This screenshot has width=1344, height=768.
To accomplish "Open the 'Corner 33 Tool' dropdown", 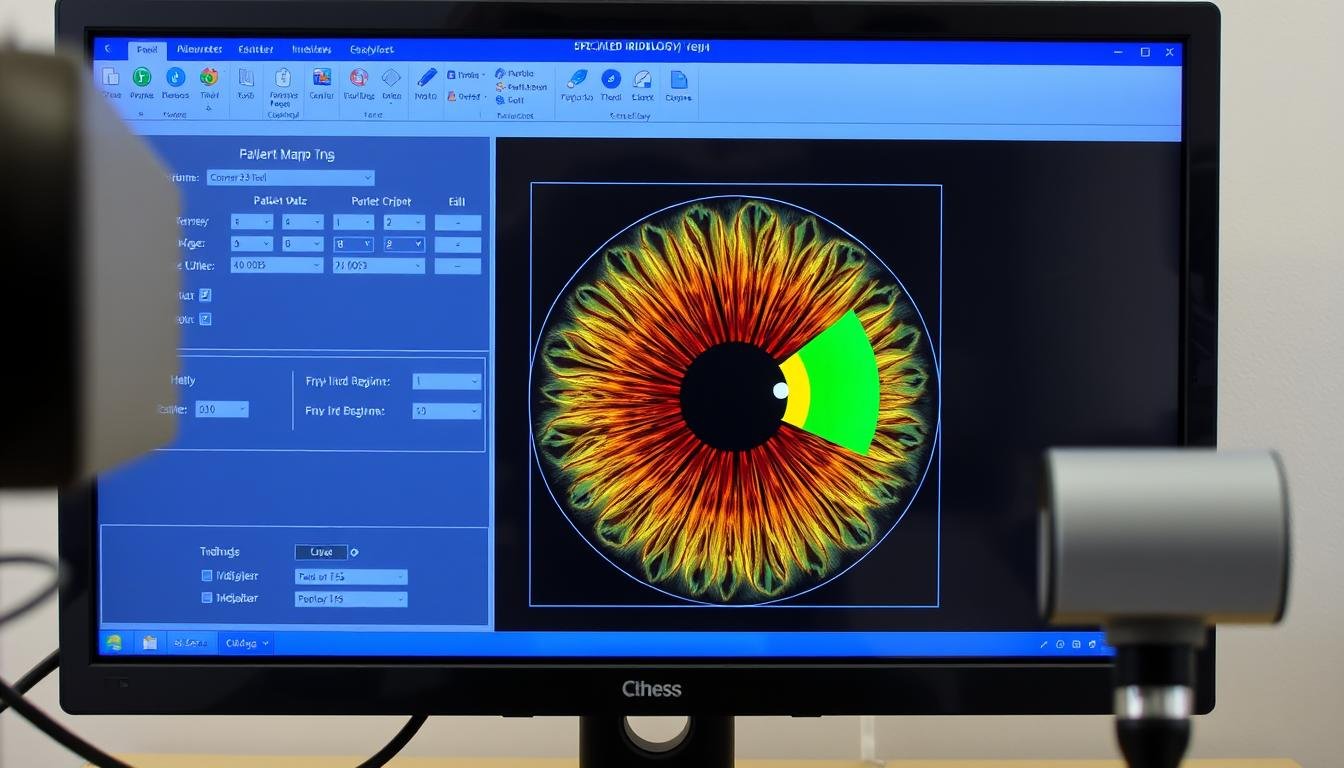I will tap(290, 178).
